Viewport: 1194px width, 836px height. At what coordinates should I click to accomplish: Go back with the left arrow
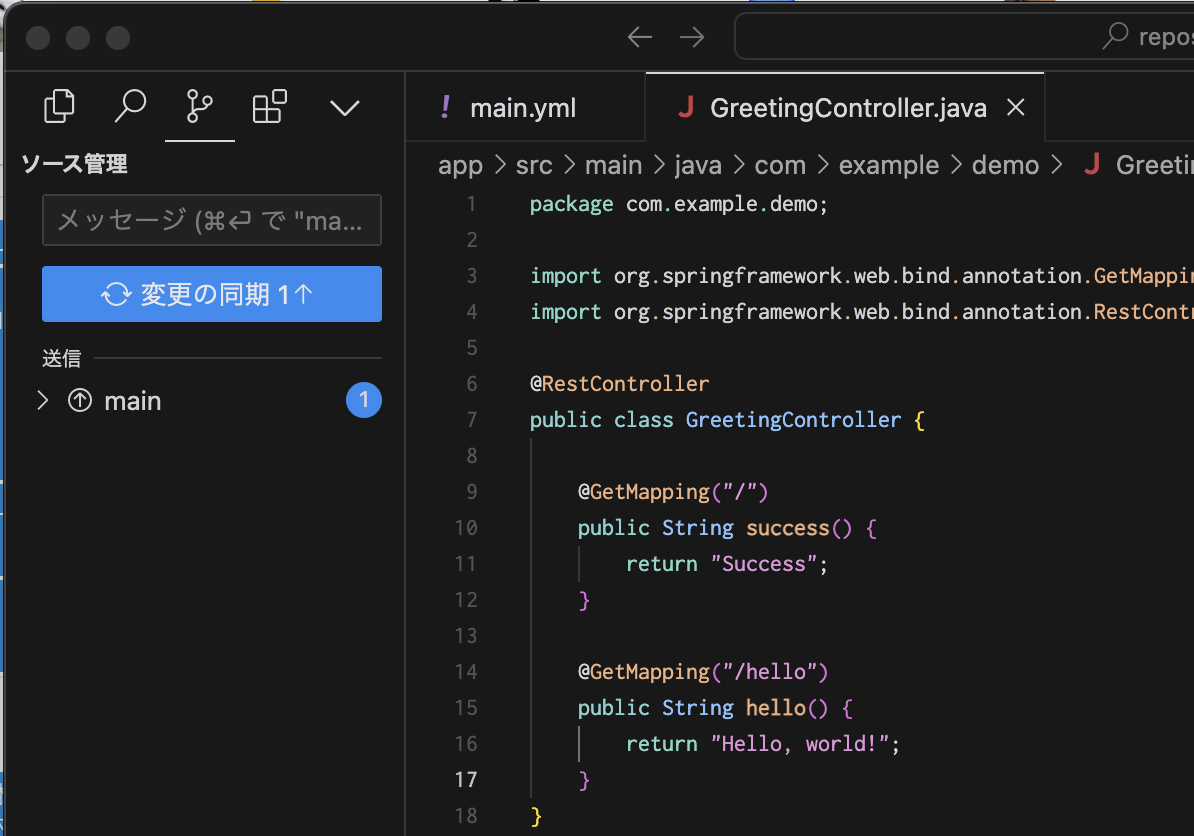click(x=640, y=37)
